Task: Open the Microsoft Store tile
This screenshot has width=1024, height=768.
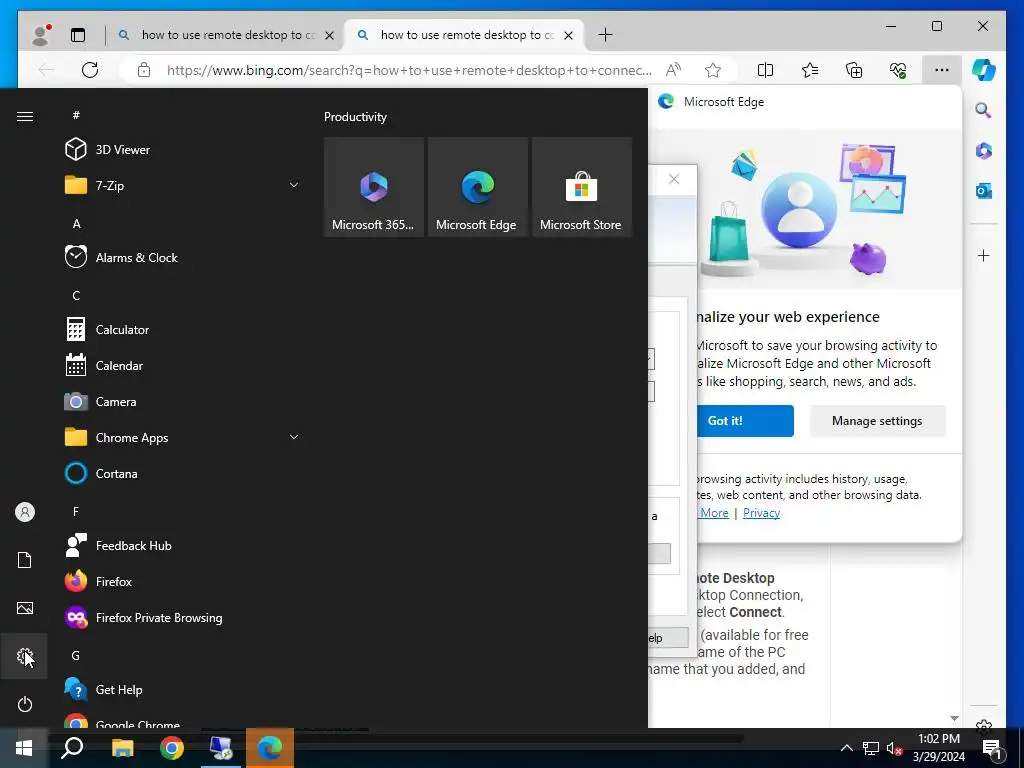Action: 581,187
